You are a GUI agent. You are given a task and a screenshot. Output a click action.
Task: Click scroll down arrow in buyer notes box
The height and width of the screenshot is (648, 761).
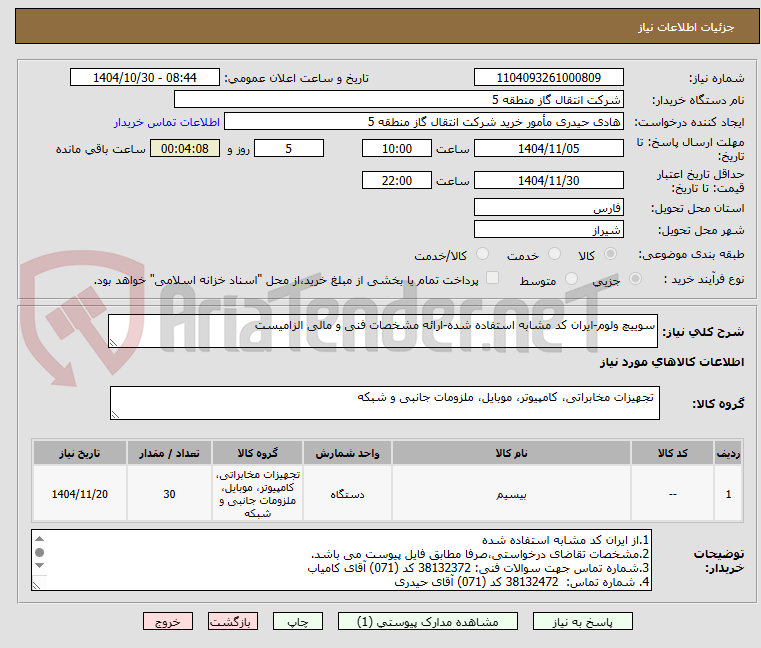pyautogui.click(x=40, y=565)
